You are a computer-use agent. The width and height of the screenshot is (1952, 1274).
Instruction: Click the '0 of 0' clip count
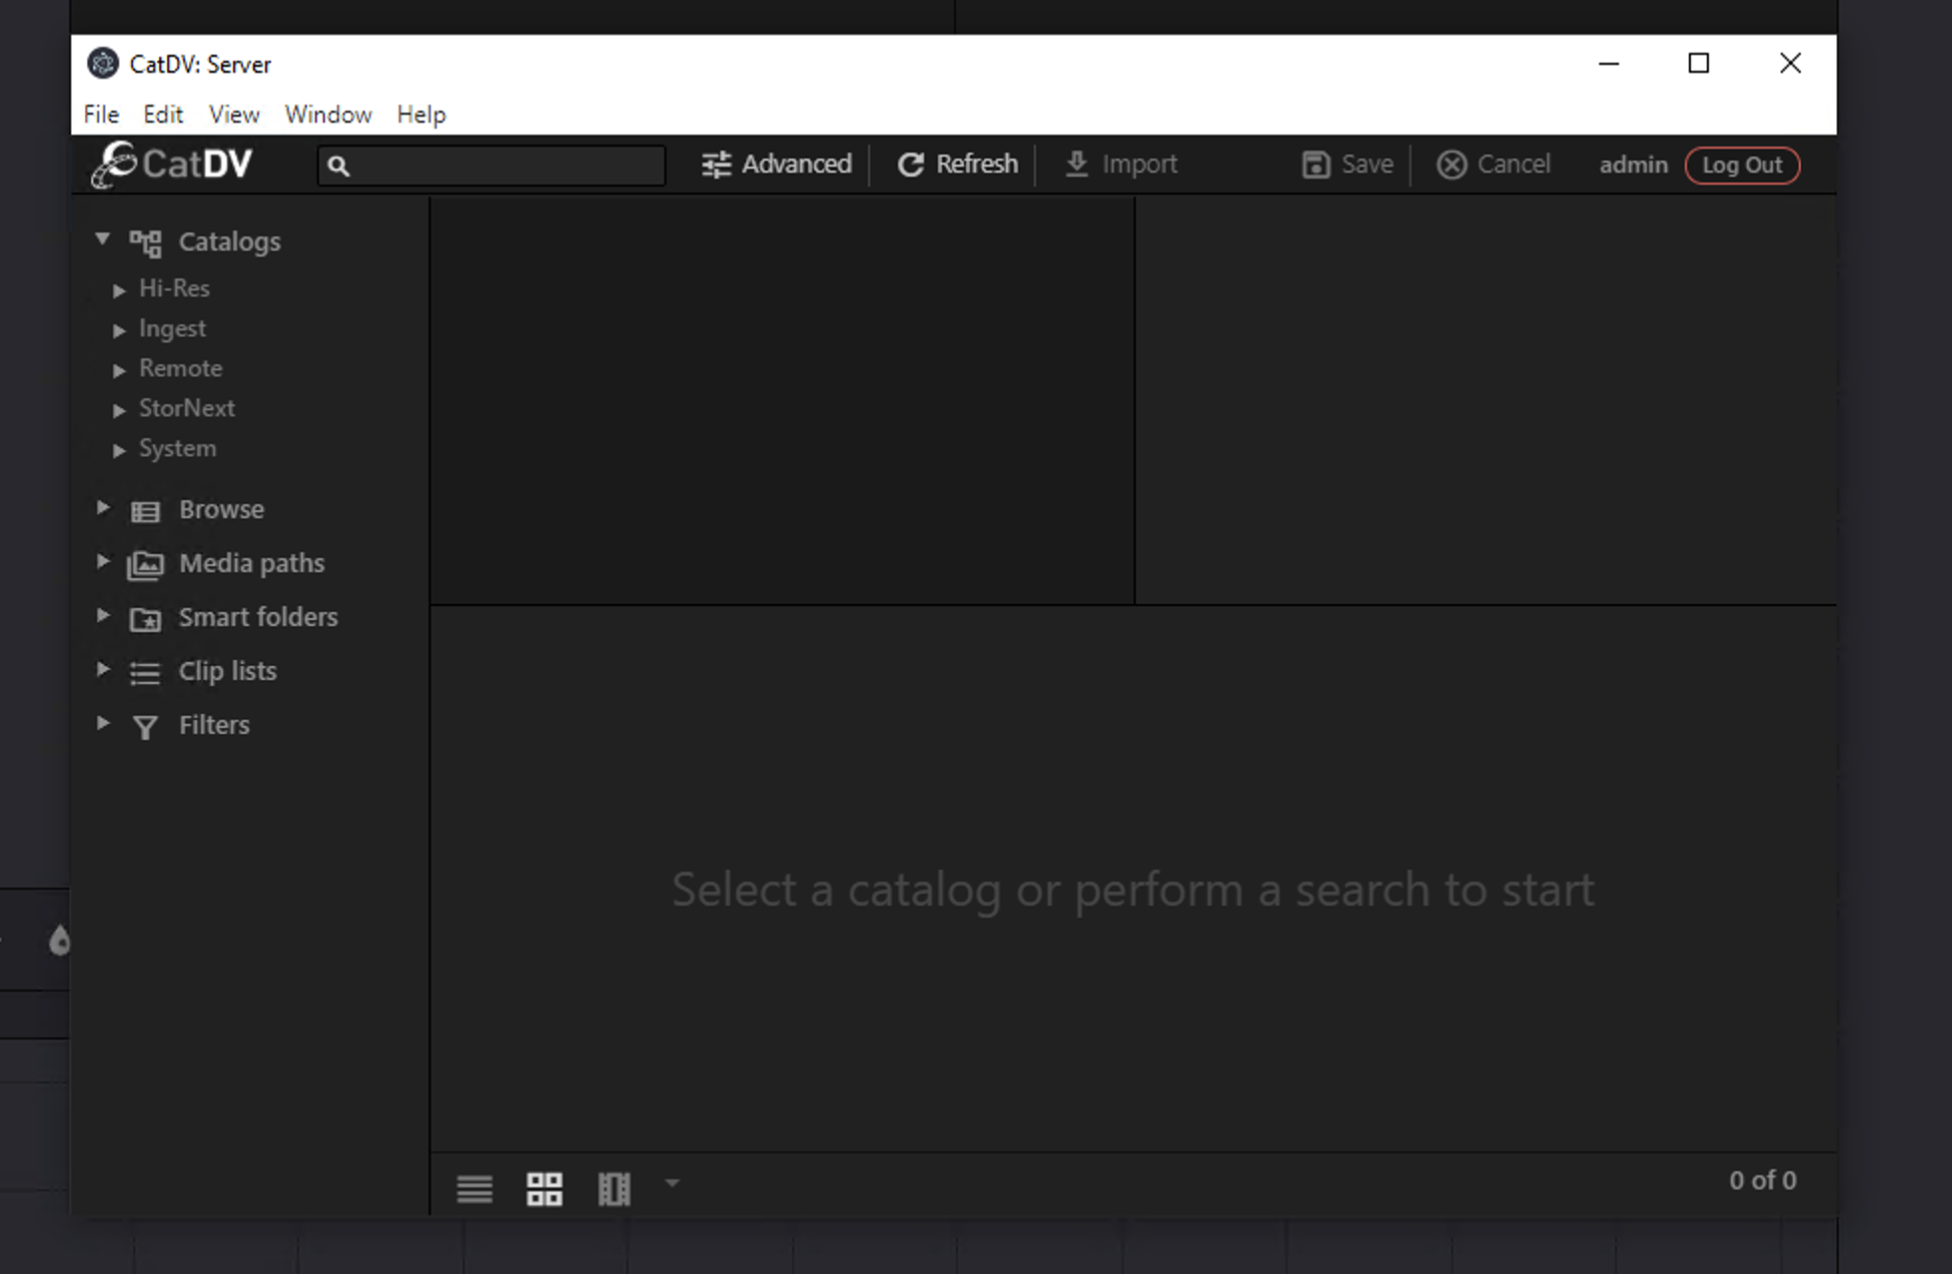[x=1762, y=1181]
